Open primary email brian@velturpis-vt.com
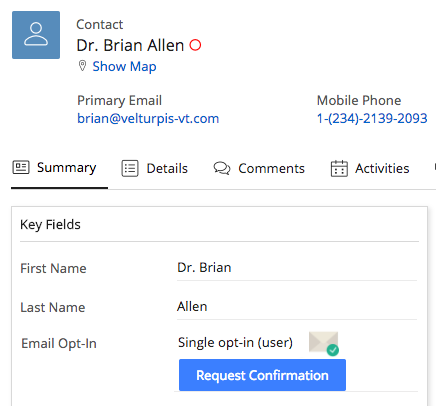436x406 pixels. pyautogui.click(x=148, y=118)
